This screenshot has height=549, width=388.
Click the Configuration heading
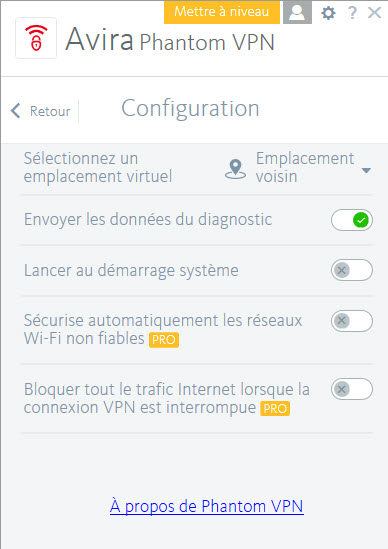190,109
